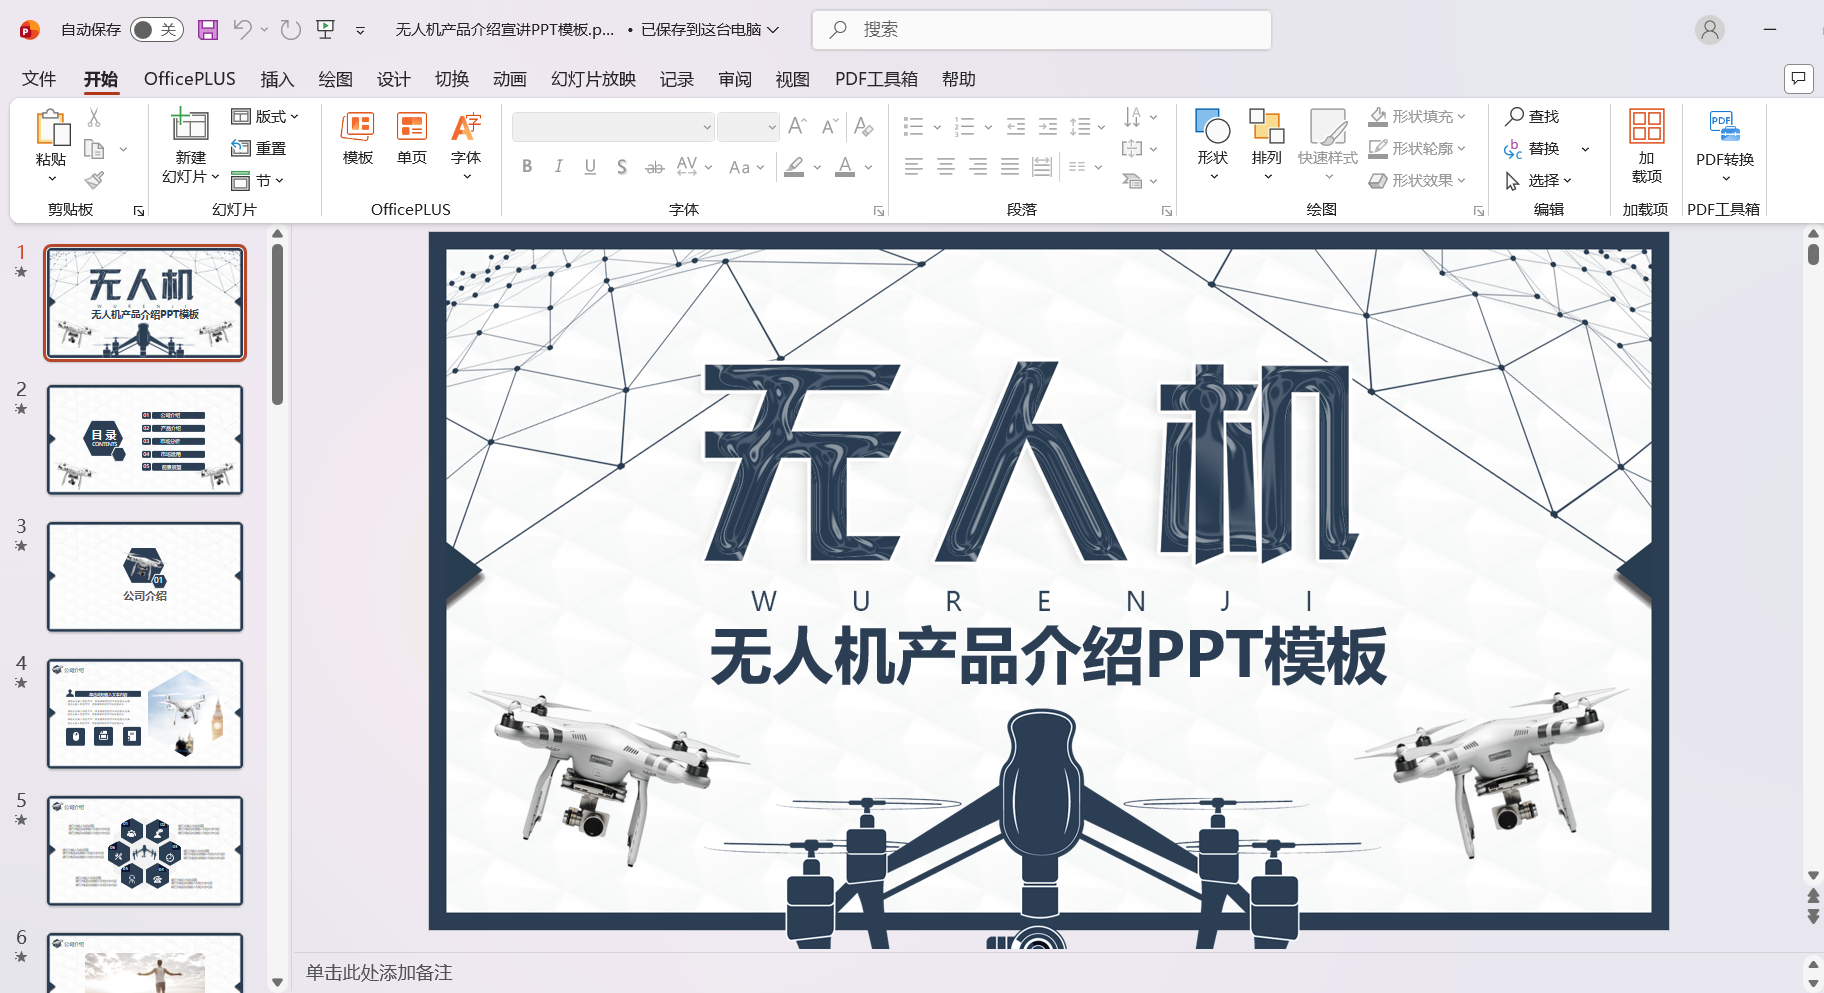
Task: Click the Center align paragraph icon
Action: pyautogui.click(x=946, y=167)
